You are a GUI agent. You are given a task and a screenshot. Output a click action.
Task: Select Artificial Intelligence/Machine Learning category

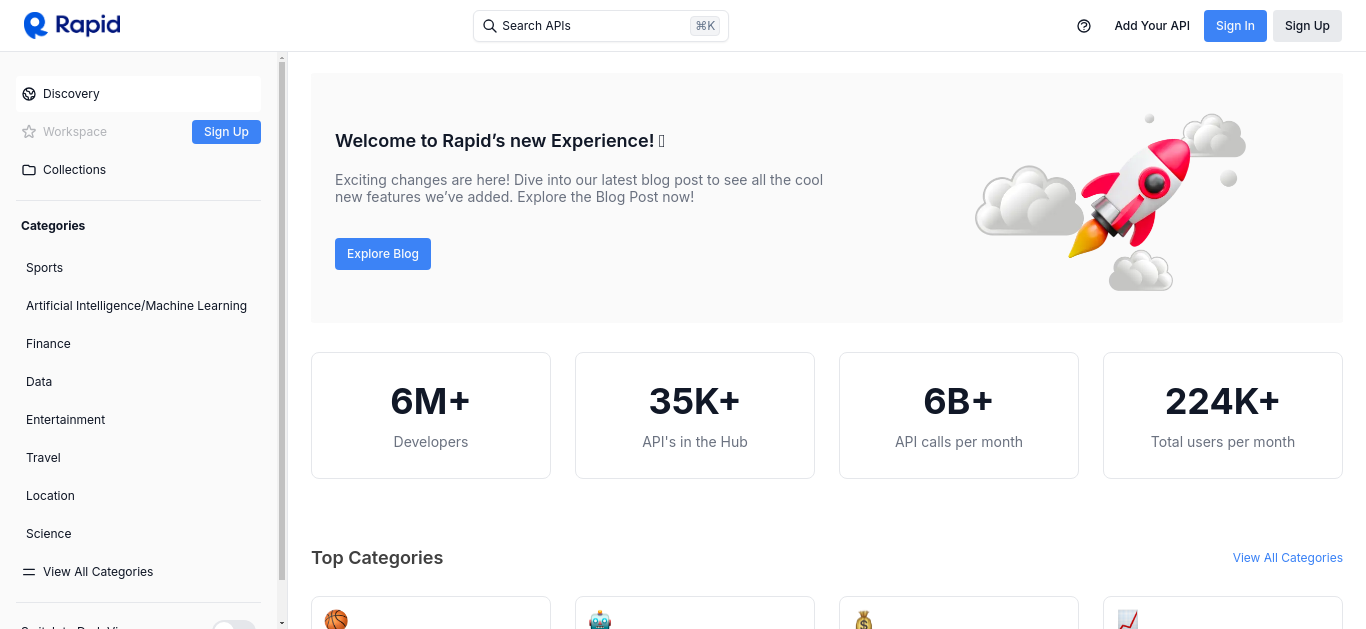pos(136,306)
